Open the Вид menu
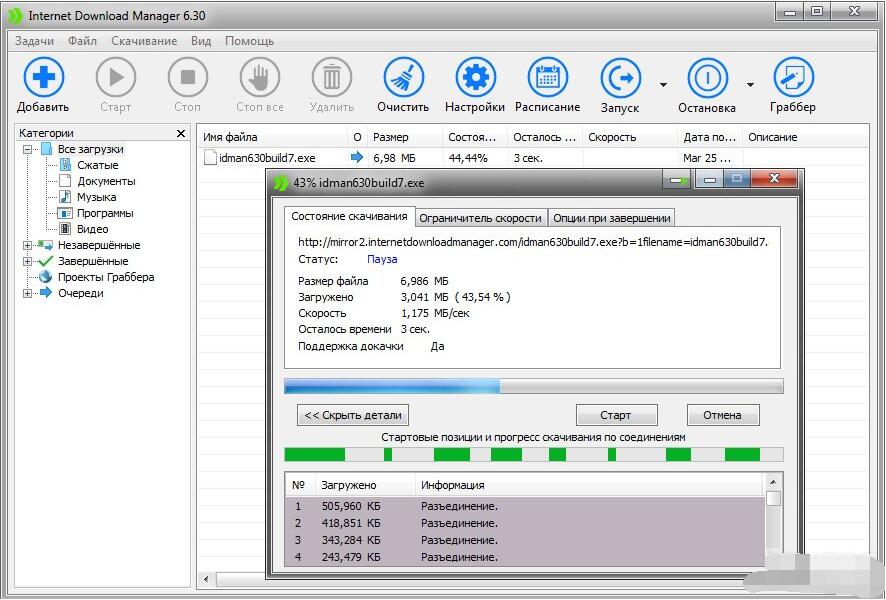The height and width of the screenshot is (600, 886). [x=201, y=41]
